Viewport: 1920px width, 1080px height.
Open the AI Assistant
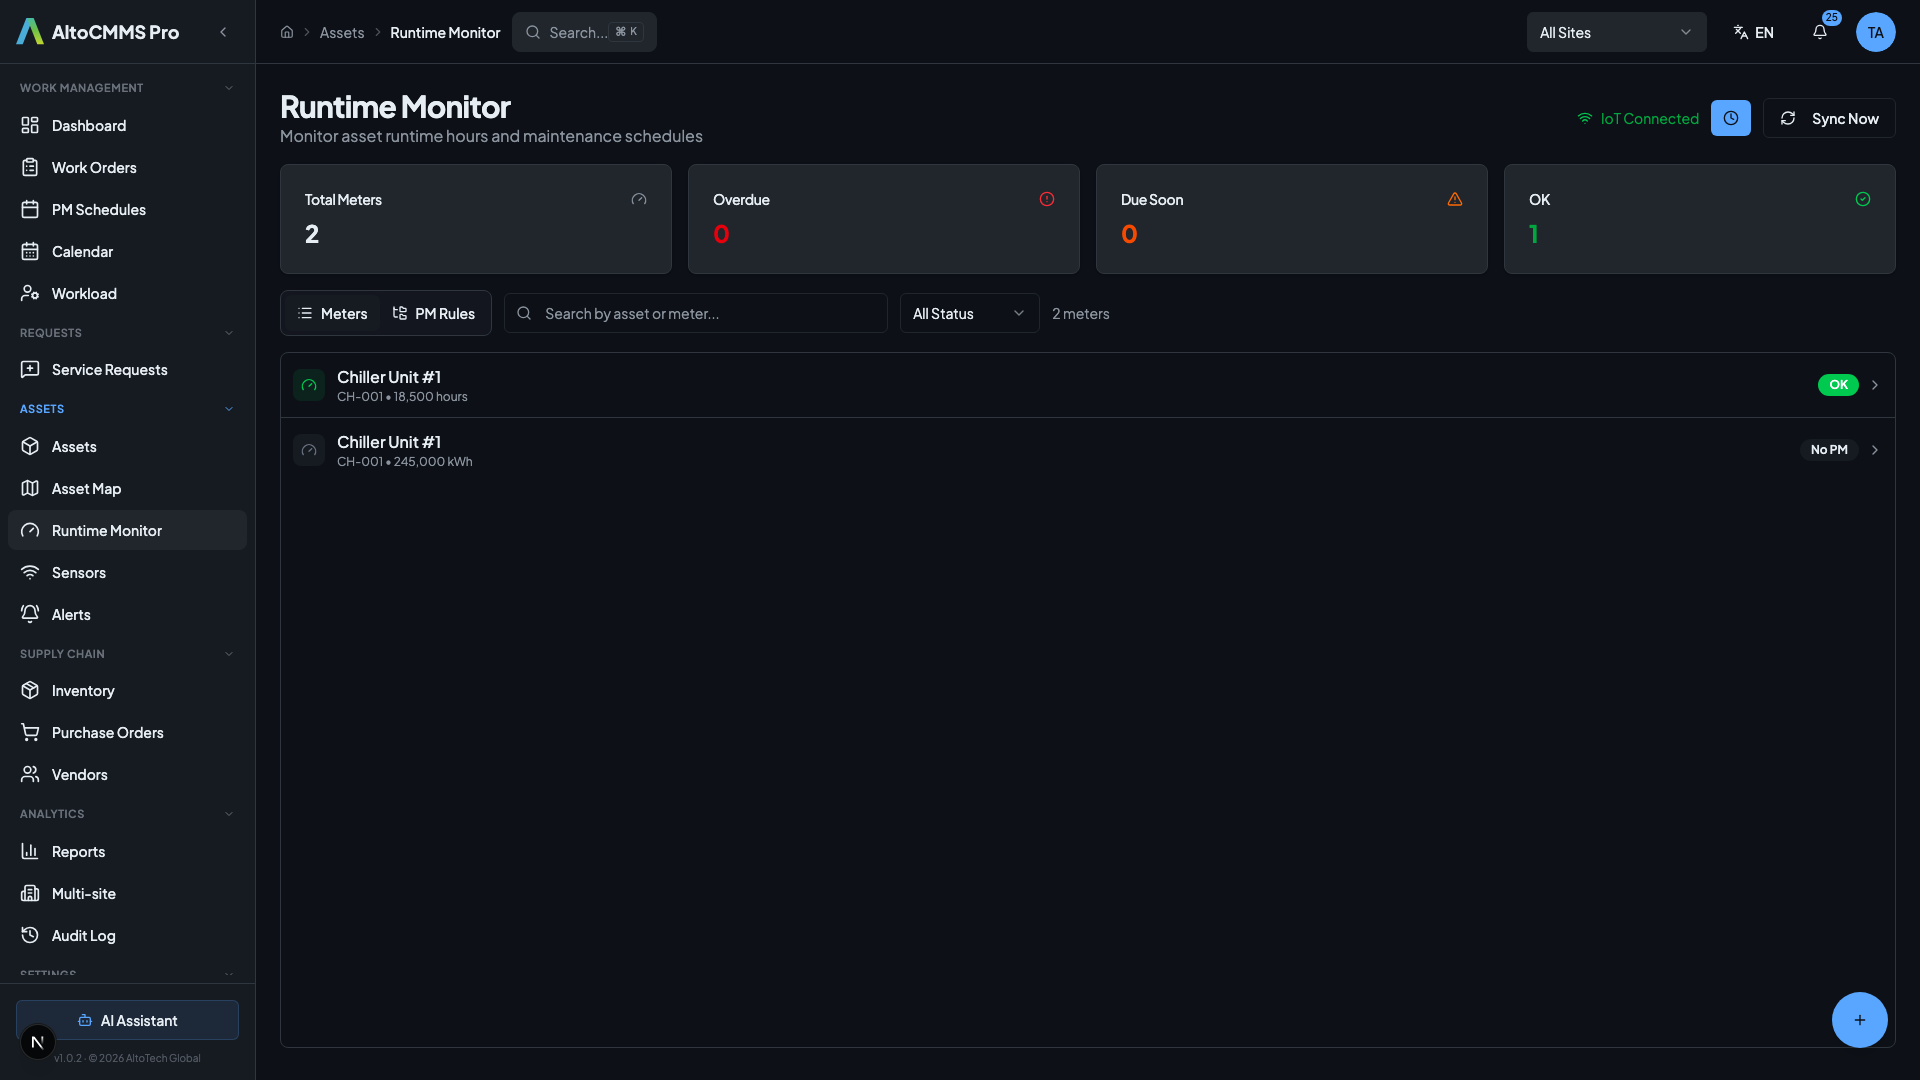tap(127, 1020)
